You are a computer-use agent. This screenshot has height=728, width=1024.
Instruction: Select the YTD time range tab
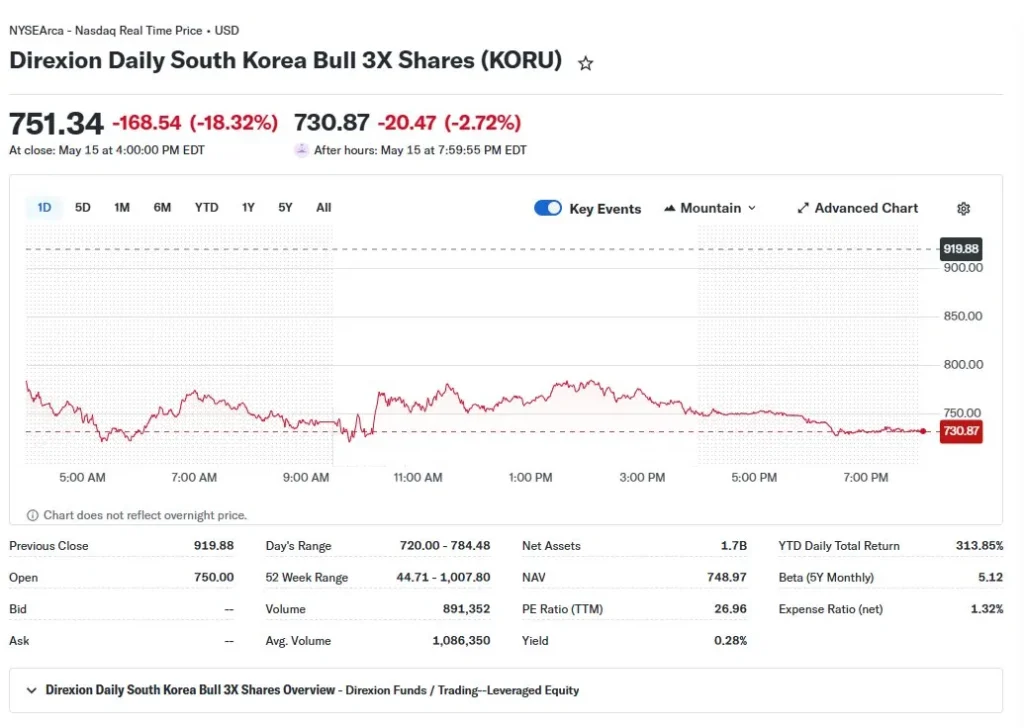(206, 208)
